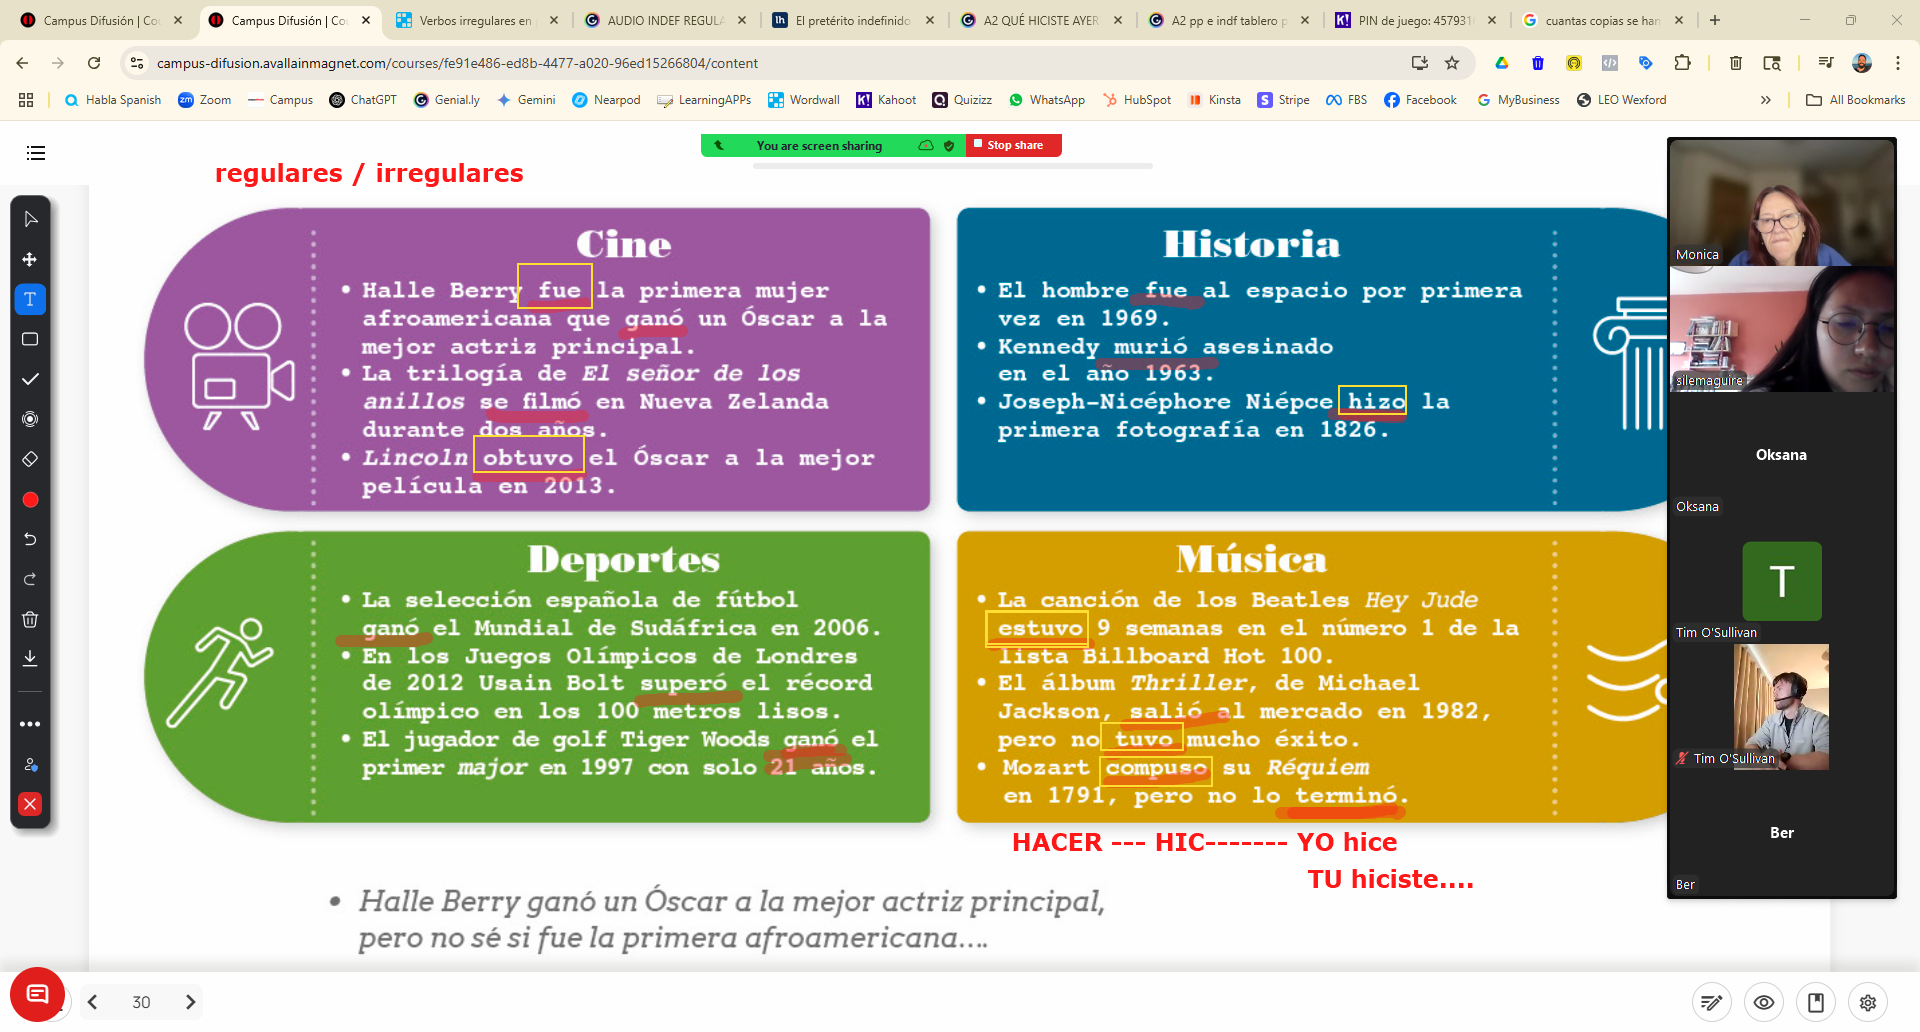Select Ber's participant tile
Image resolution: width=1920 pixels, height=1032 pixels.
coord(1782,833)
